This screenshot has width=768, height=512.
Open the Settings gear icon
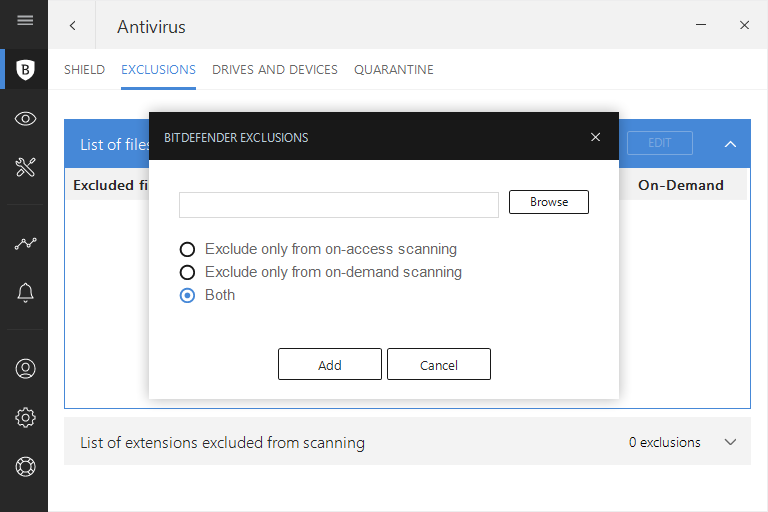click(25, 417)
